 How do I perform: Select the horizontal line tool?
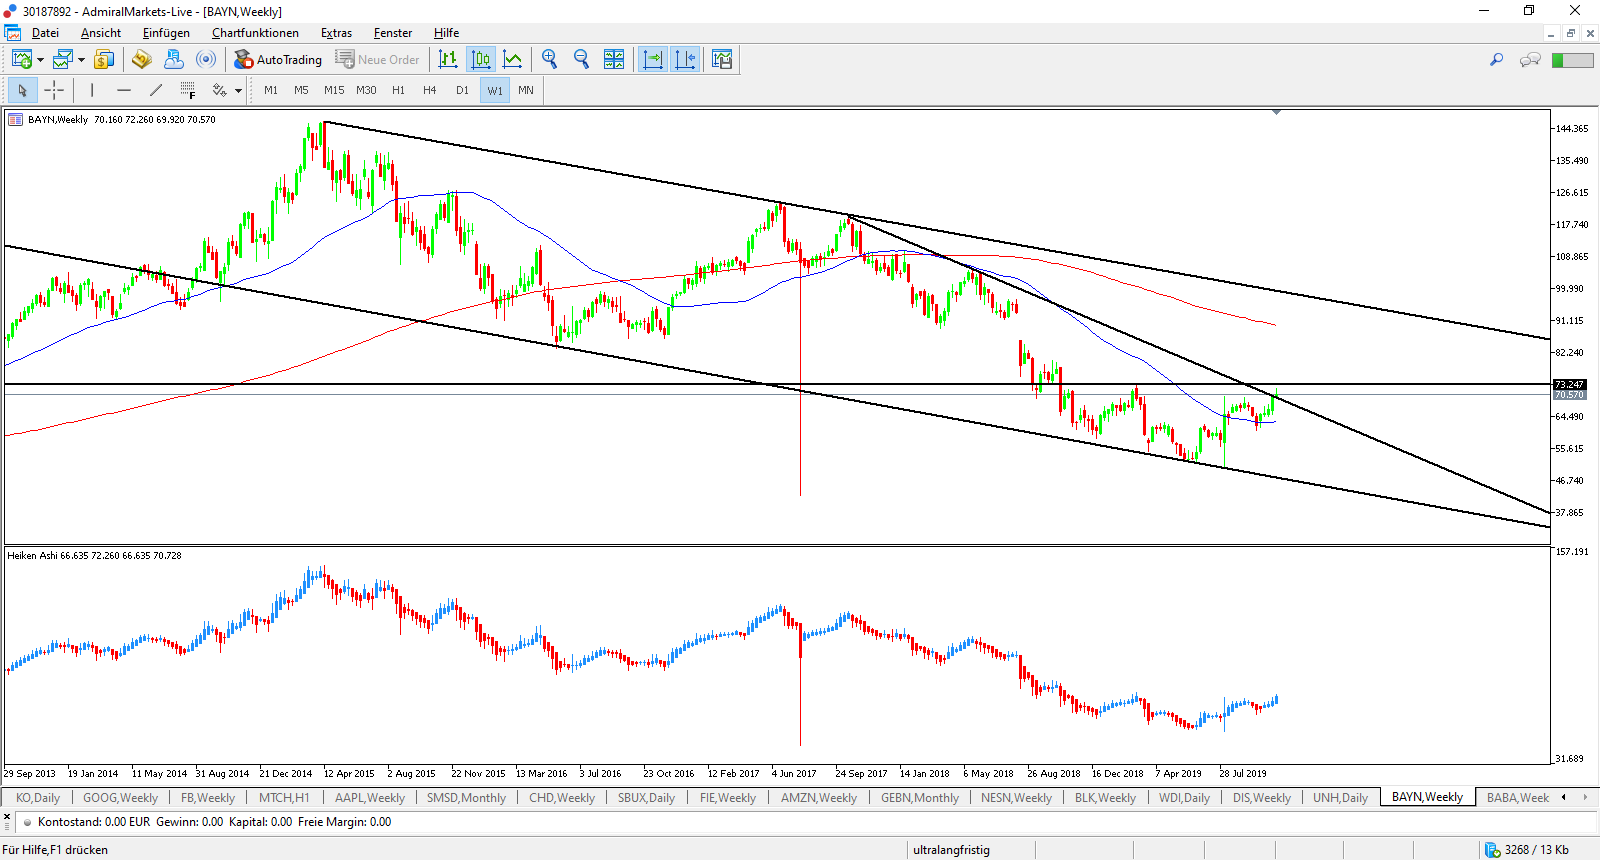tap(124, 91)
